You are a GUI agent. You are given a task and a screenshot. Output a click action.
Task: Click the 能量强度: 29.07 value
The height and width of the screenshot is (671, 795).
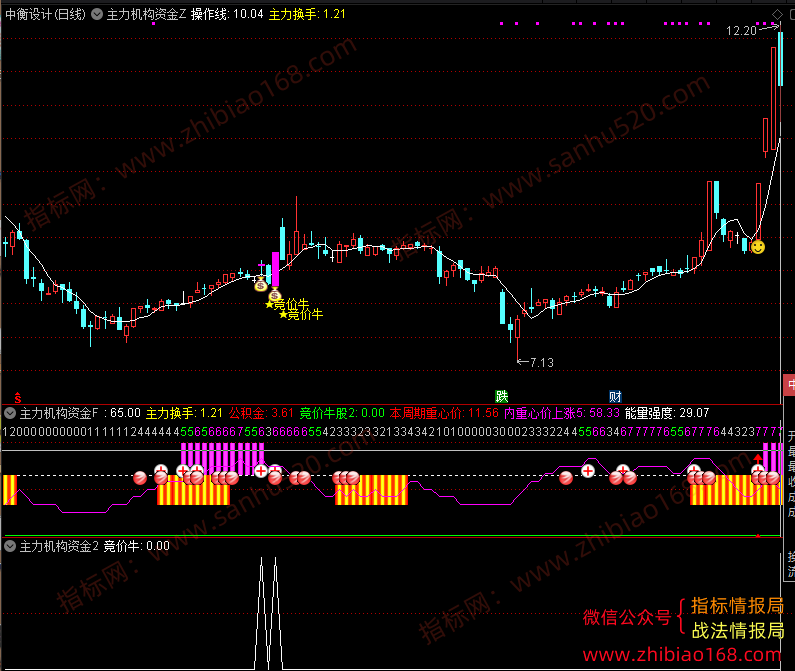[667, 413]
